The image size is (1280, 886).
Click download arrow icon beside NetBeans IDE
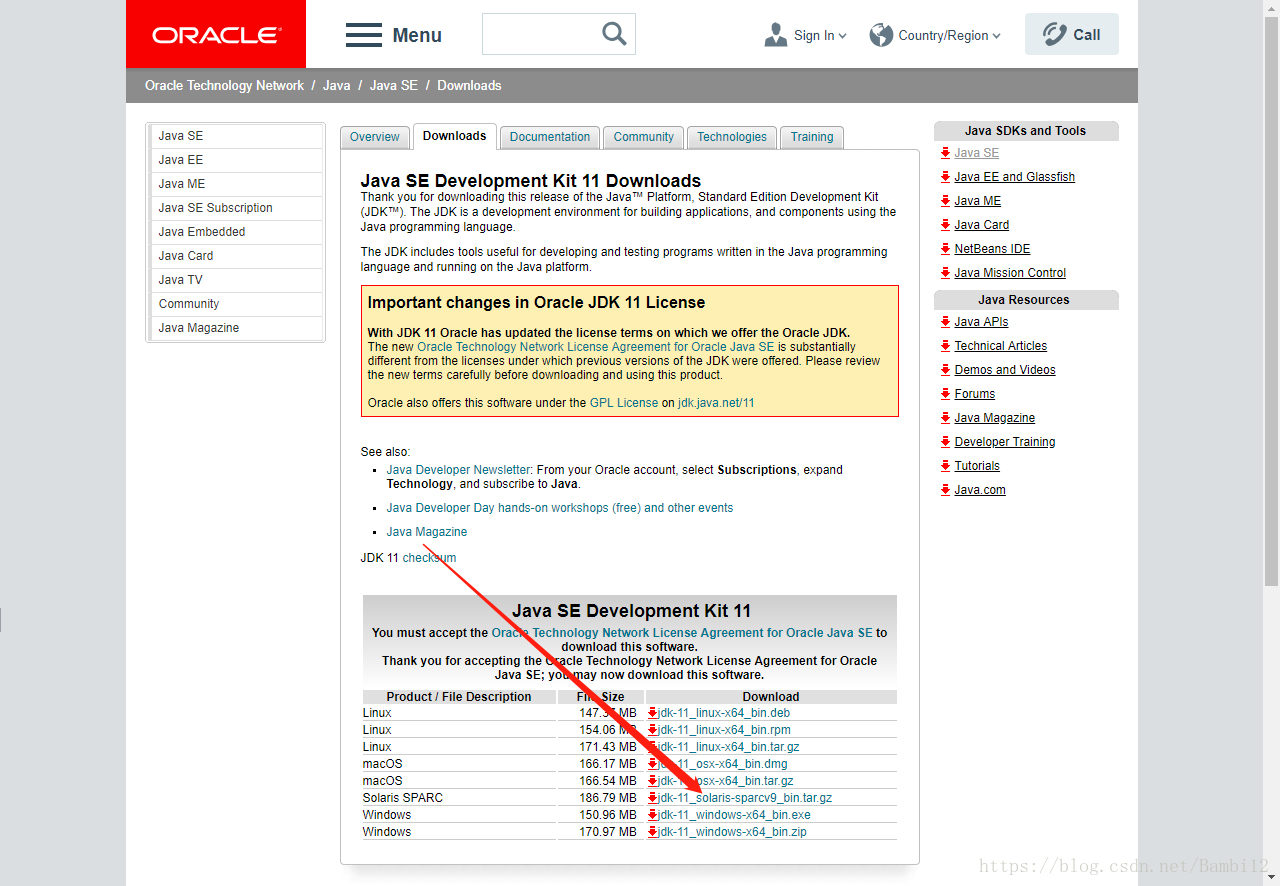coord(945,249)
